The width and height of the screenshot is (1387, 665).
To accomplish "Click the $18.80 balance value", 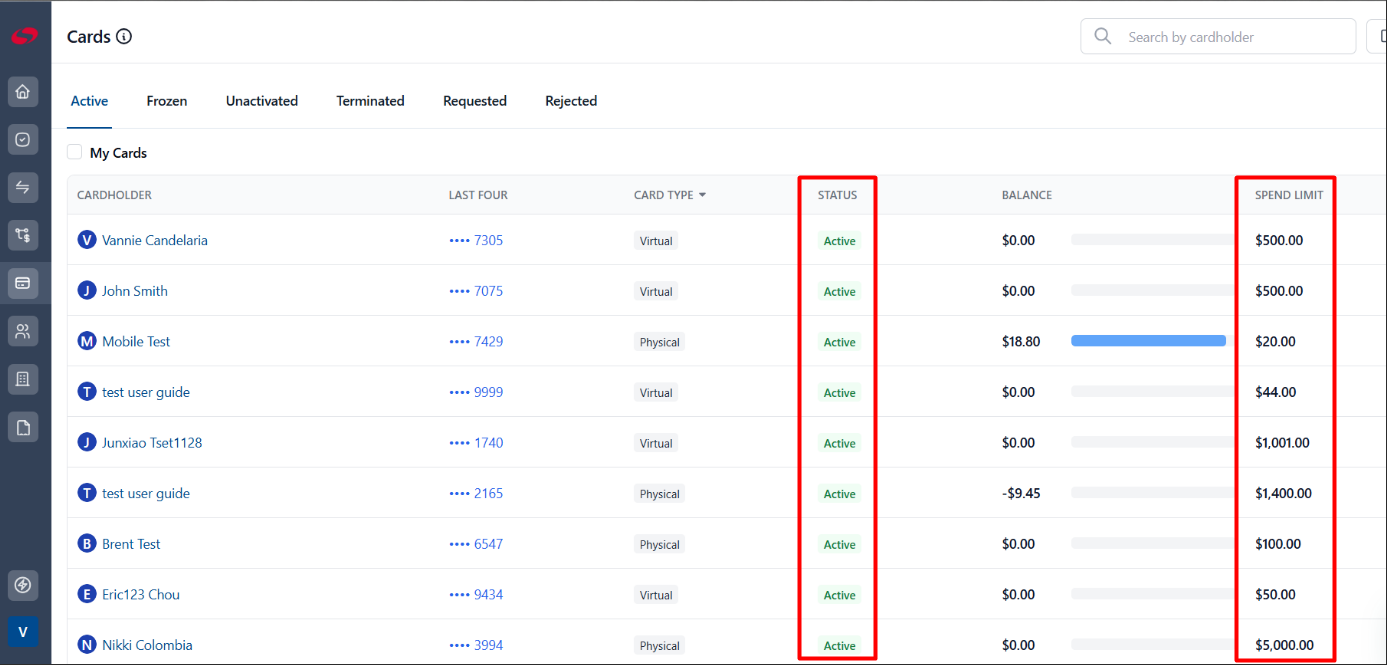I will [x=1021, y=341].
